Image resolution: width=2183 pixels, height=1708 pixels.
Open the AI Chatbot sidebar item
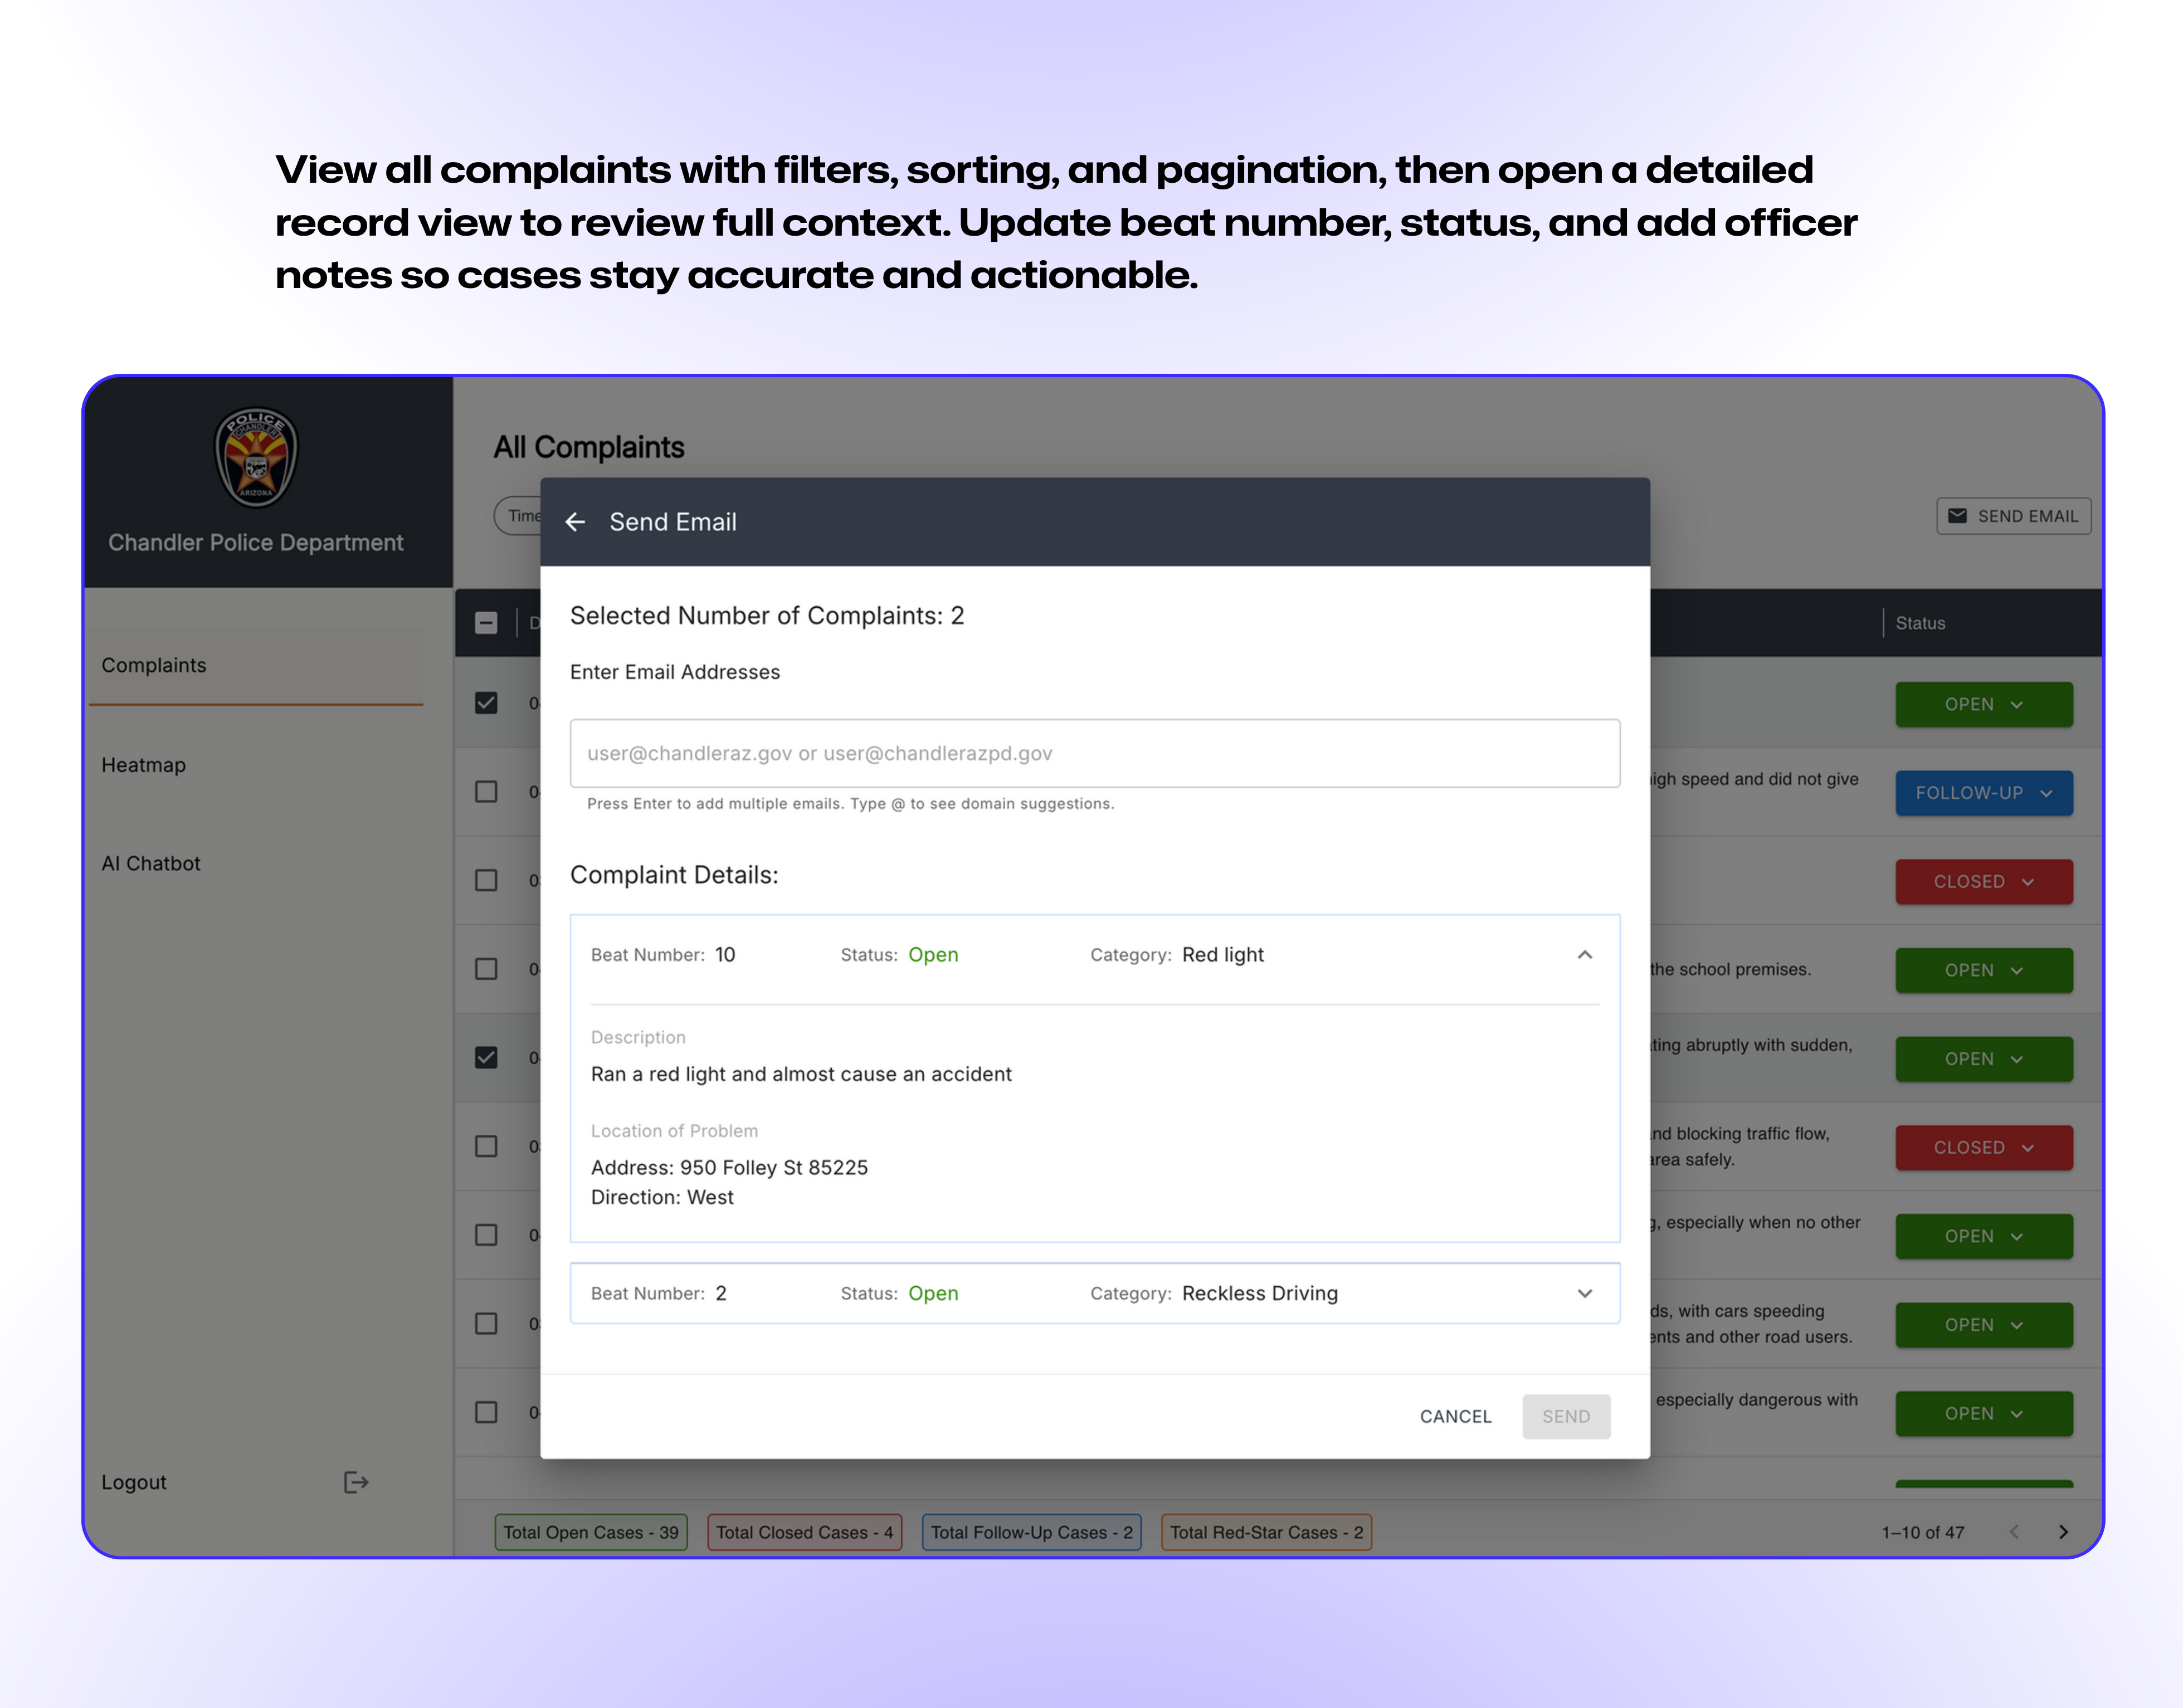(151, 863)
